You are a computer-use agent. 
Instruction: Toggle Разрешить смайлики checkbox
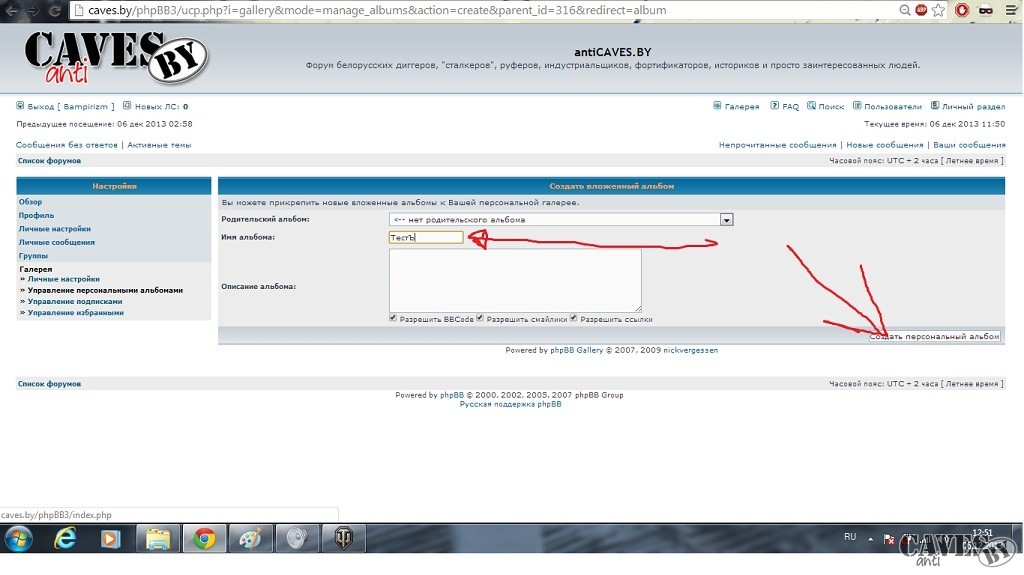click(x=480, y=318)
